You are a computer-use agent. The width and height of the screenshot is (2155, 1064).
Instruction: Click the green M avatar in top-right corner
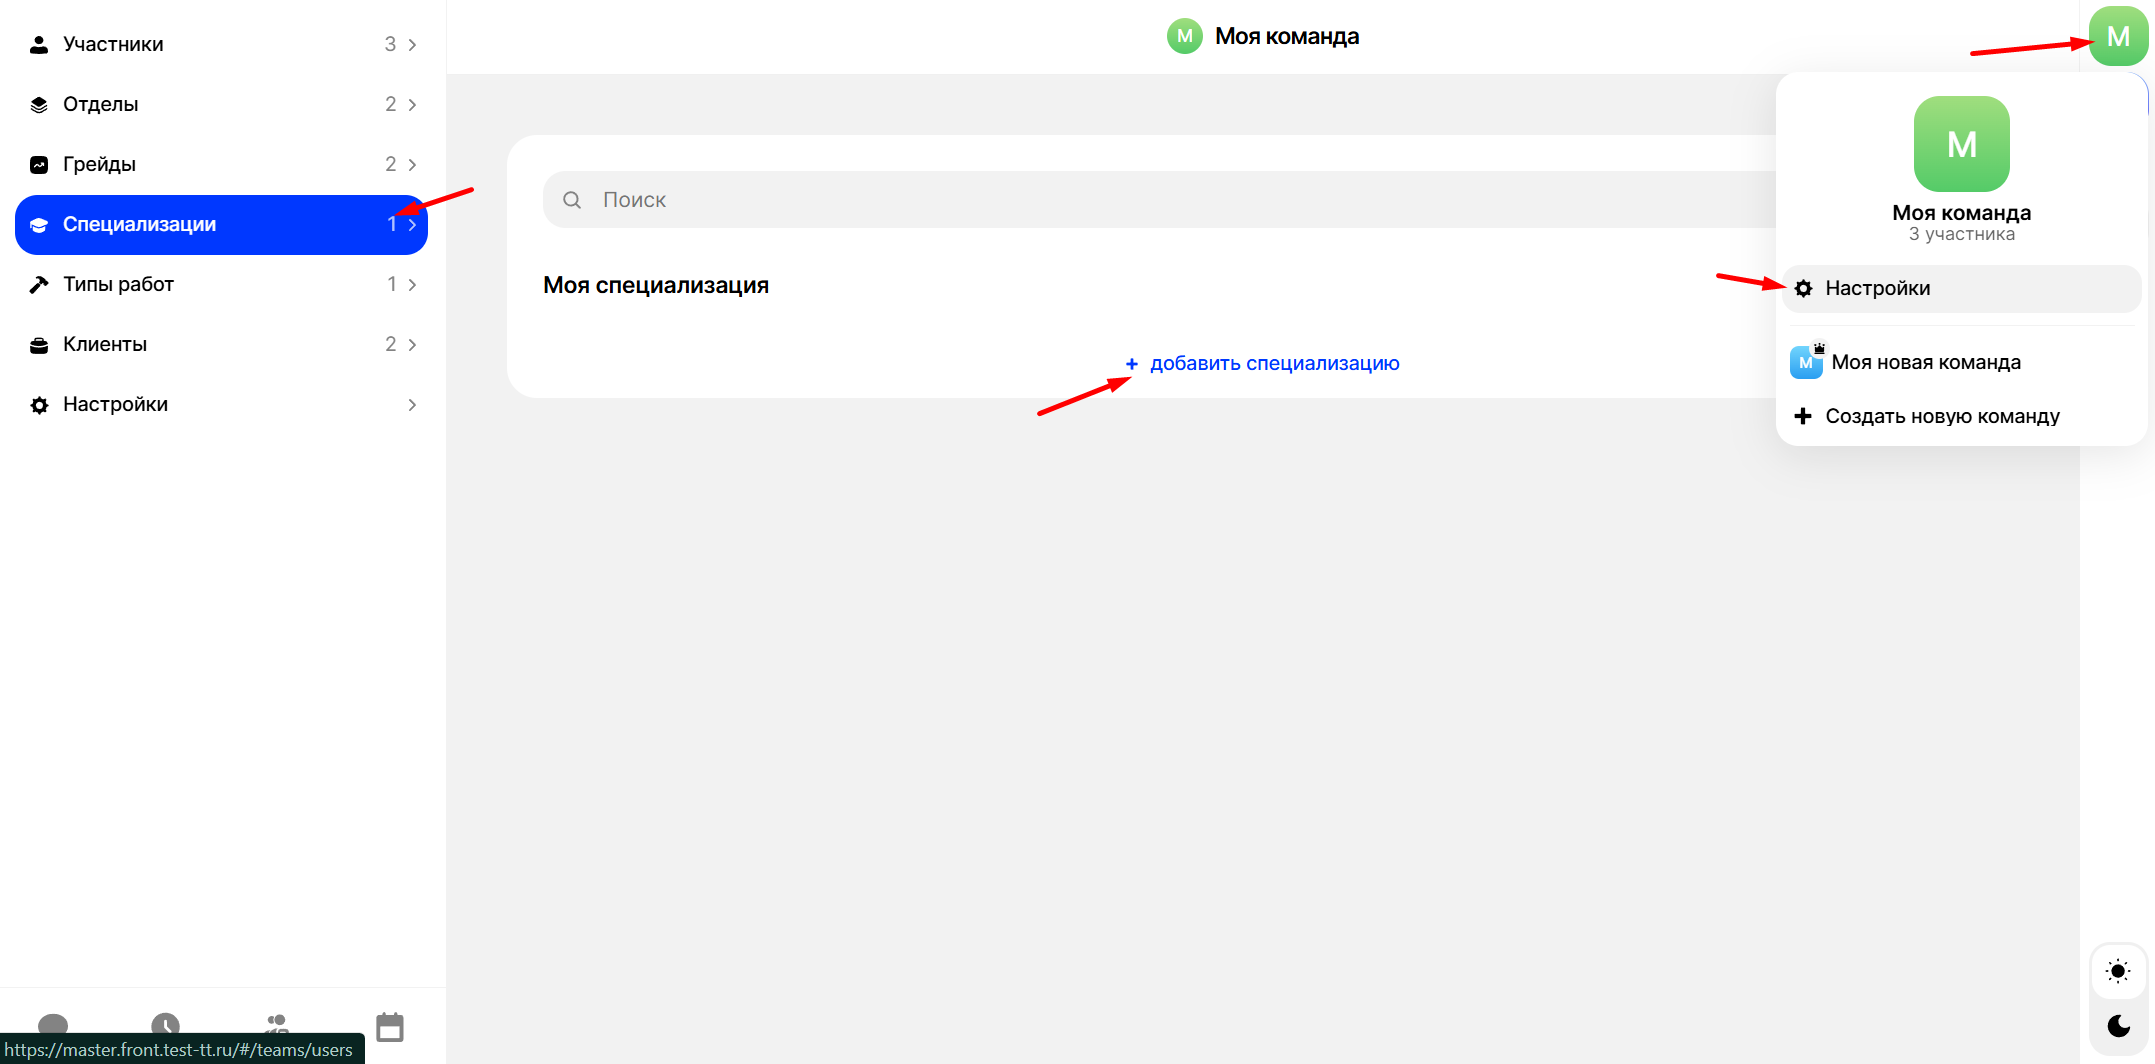[2117, 37]
